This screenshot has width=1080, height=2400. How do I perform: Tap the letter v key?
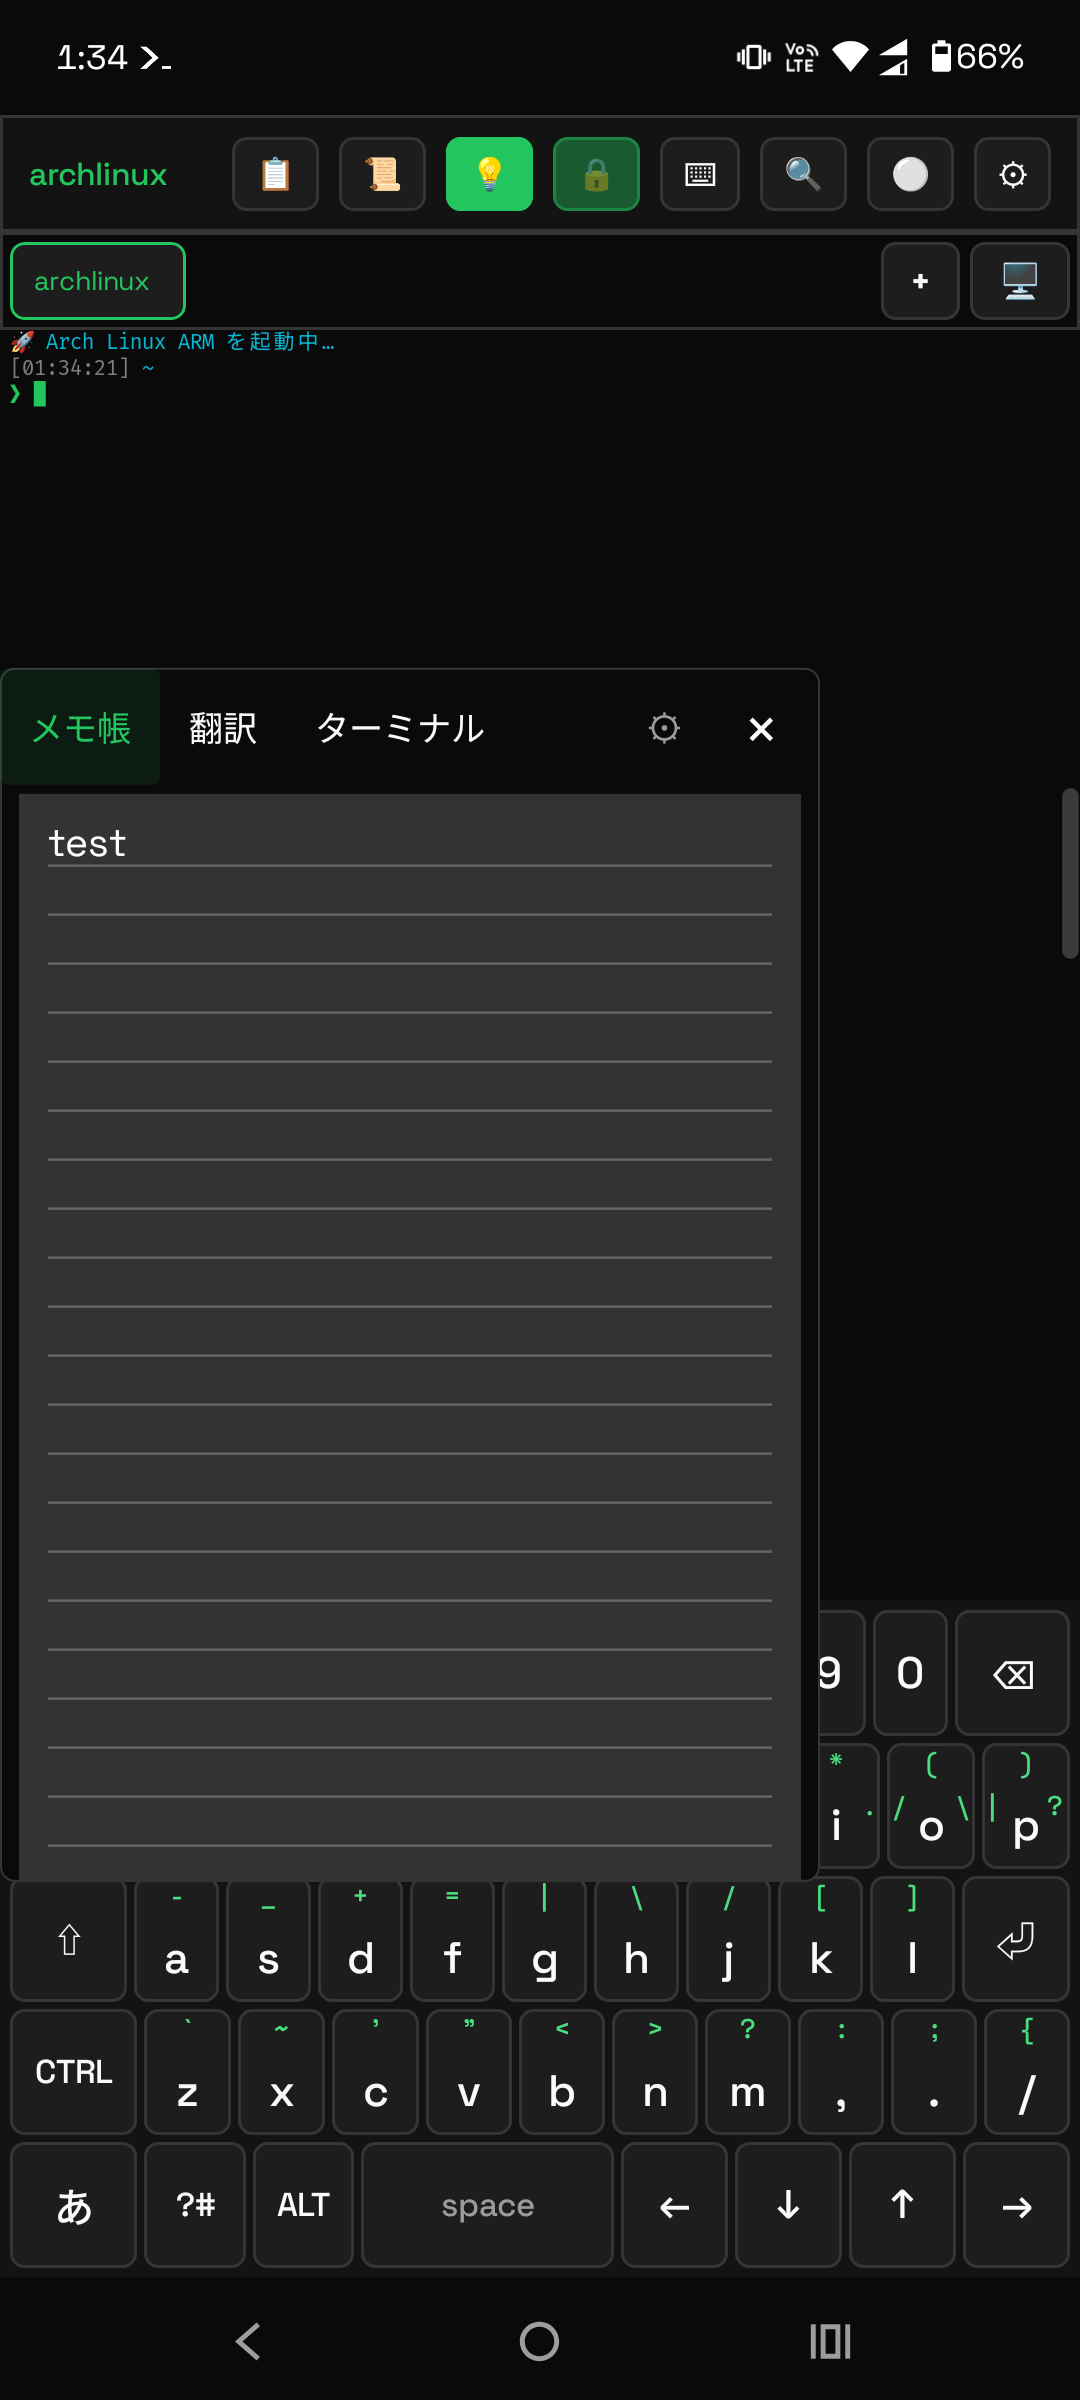(468, 2072)
